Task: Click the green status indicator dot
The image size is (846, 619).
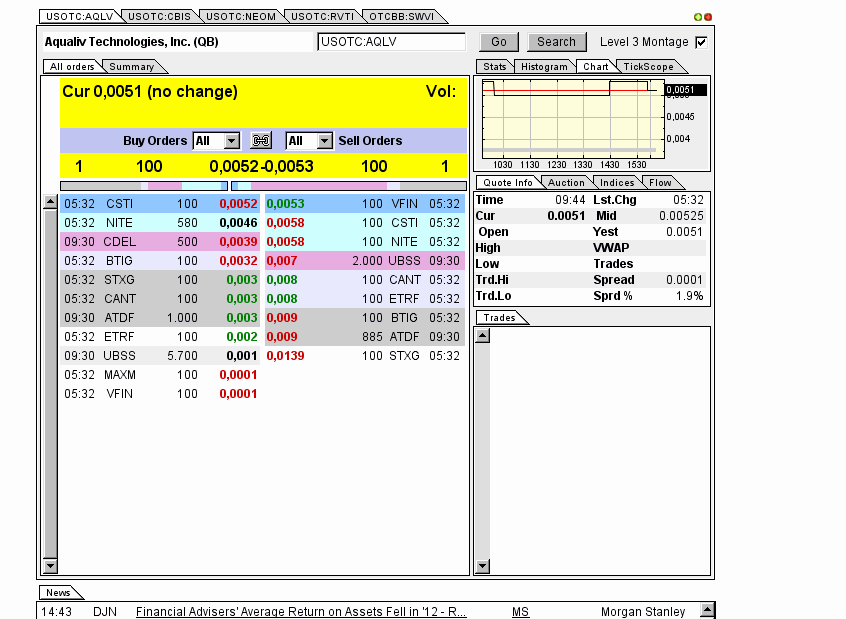Action: pyautogui.click(x=698, y=17)
